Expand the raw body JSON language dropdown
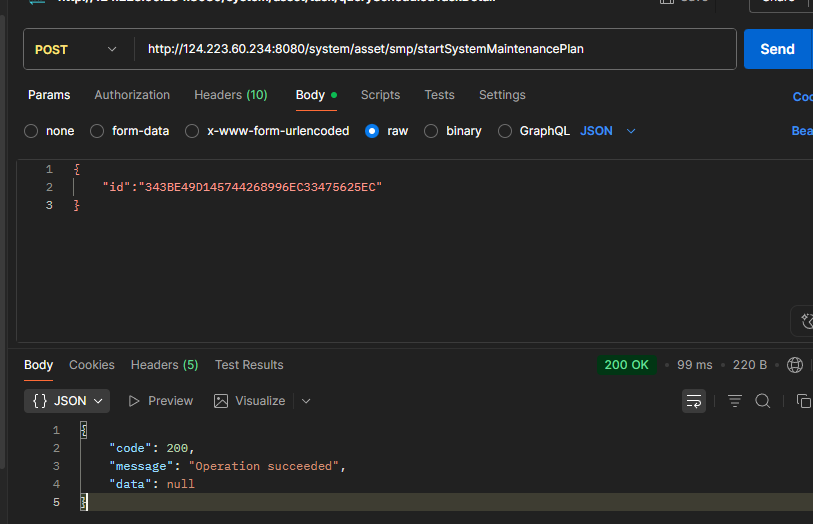This screenshot has height=524, width=813. pos(608,131)
